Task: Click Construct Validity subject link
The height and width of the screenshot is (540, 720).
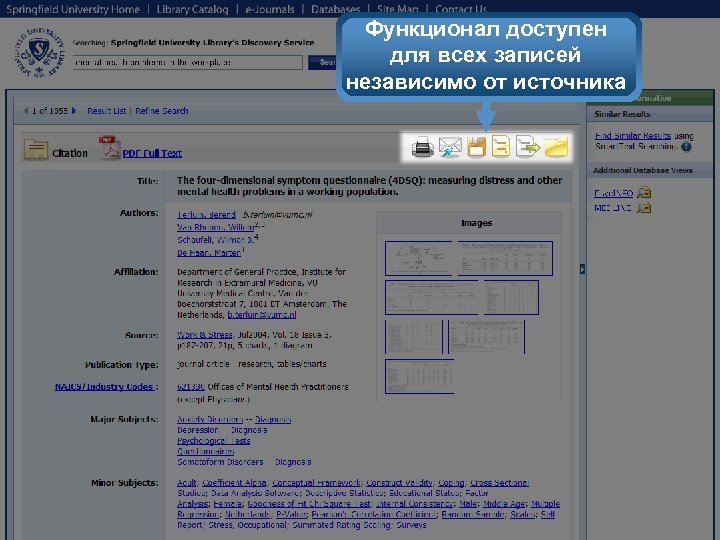Action: (399, 483)
